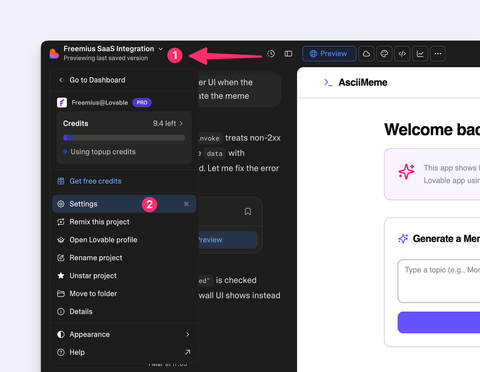Click the purple generate button below topic field
The height and width of the screenshot is (372, 480).
click(x=439, y=322)
